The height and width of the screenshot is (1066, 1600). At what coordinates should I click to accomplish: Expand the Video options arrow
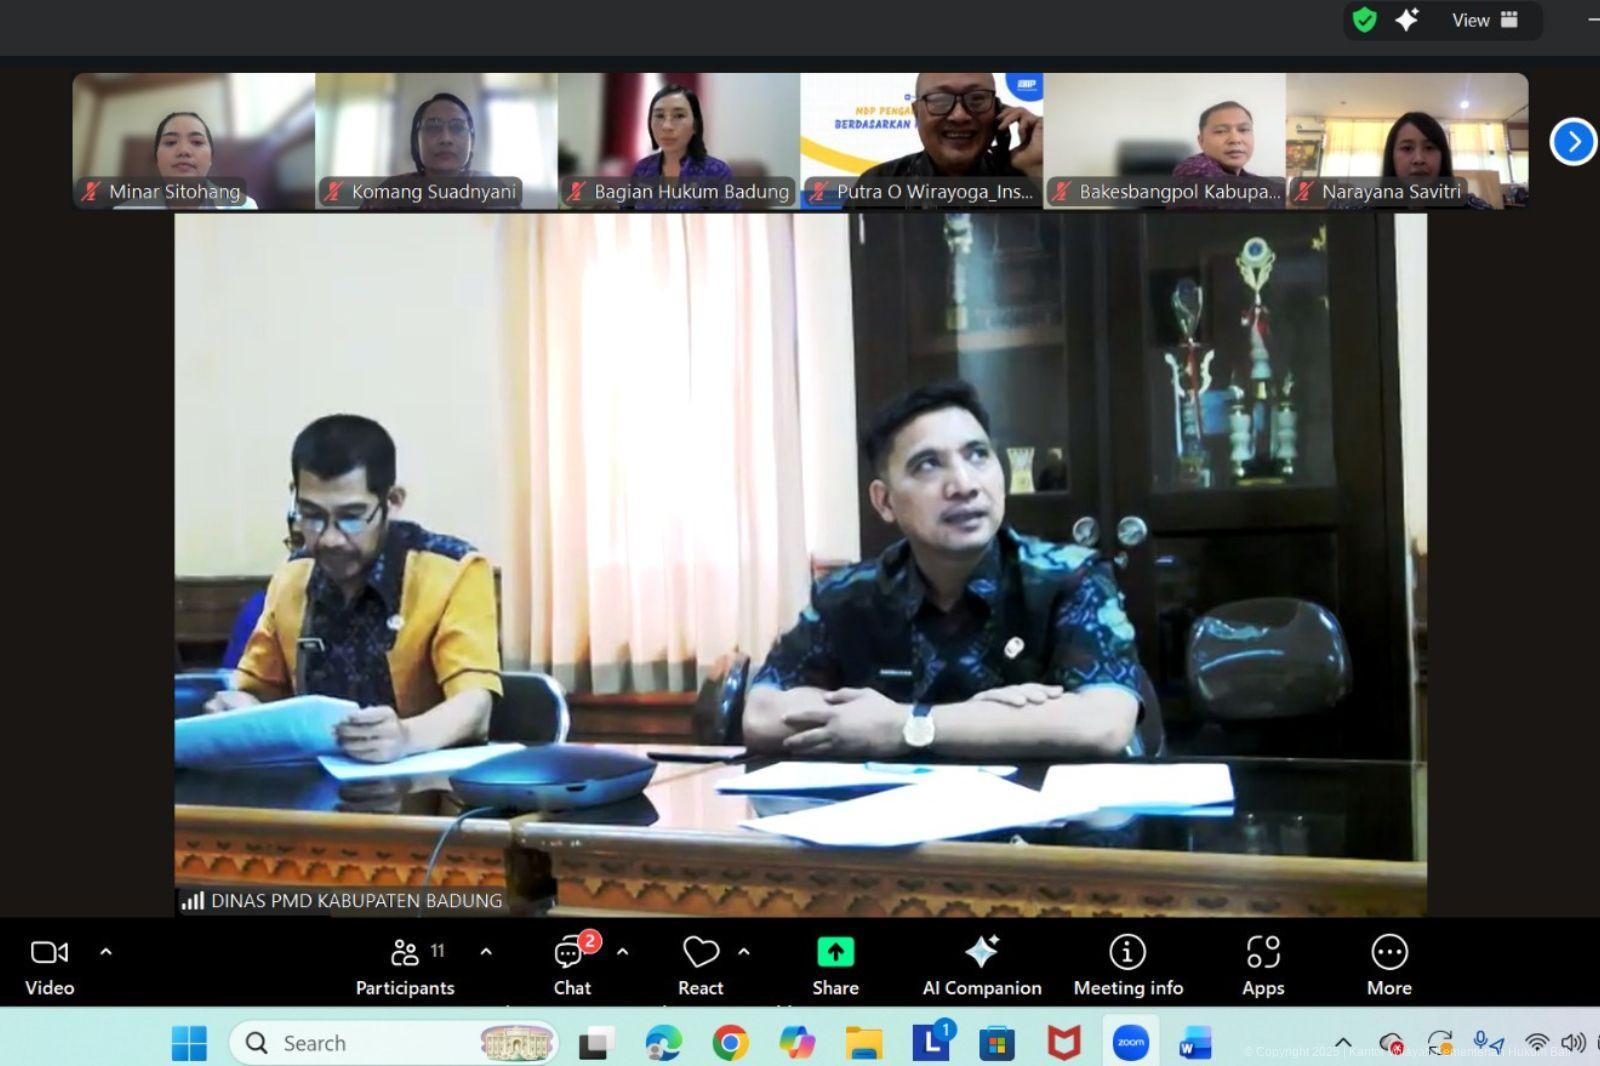106,952
